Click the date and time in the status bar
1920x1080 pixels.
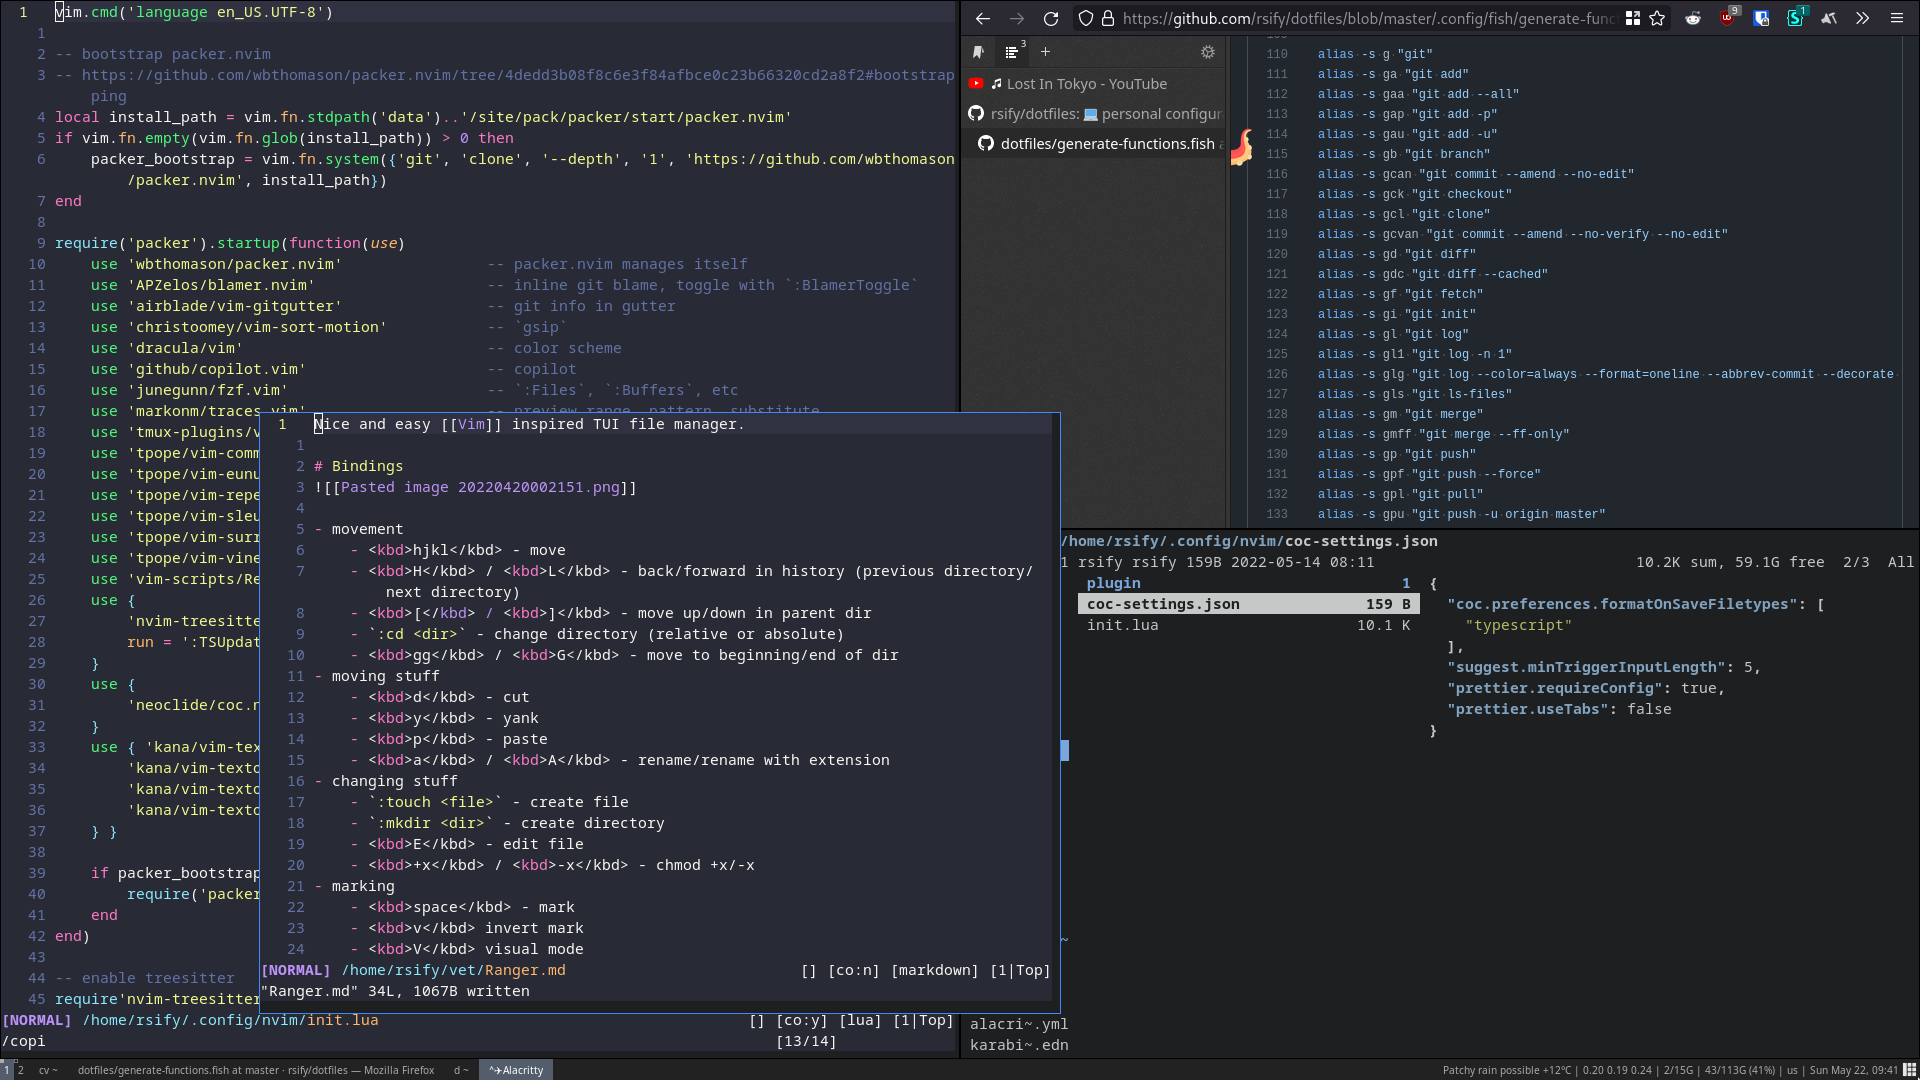[1853, 1070]
